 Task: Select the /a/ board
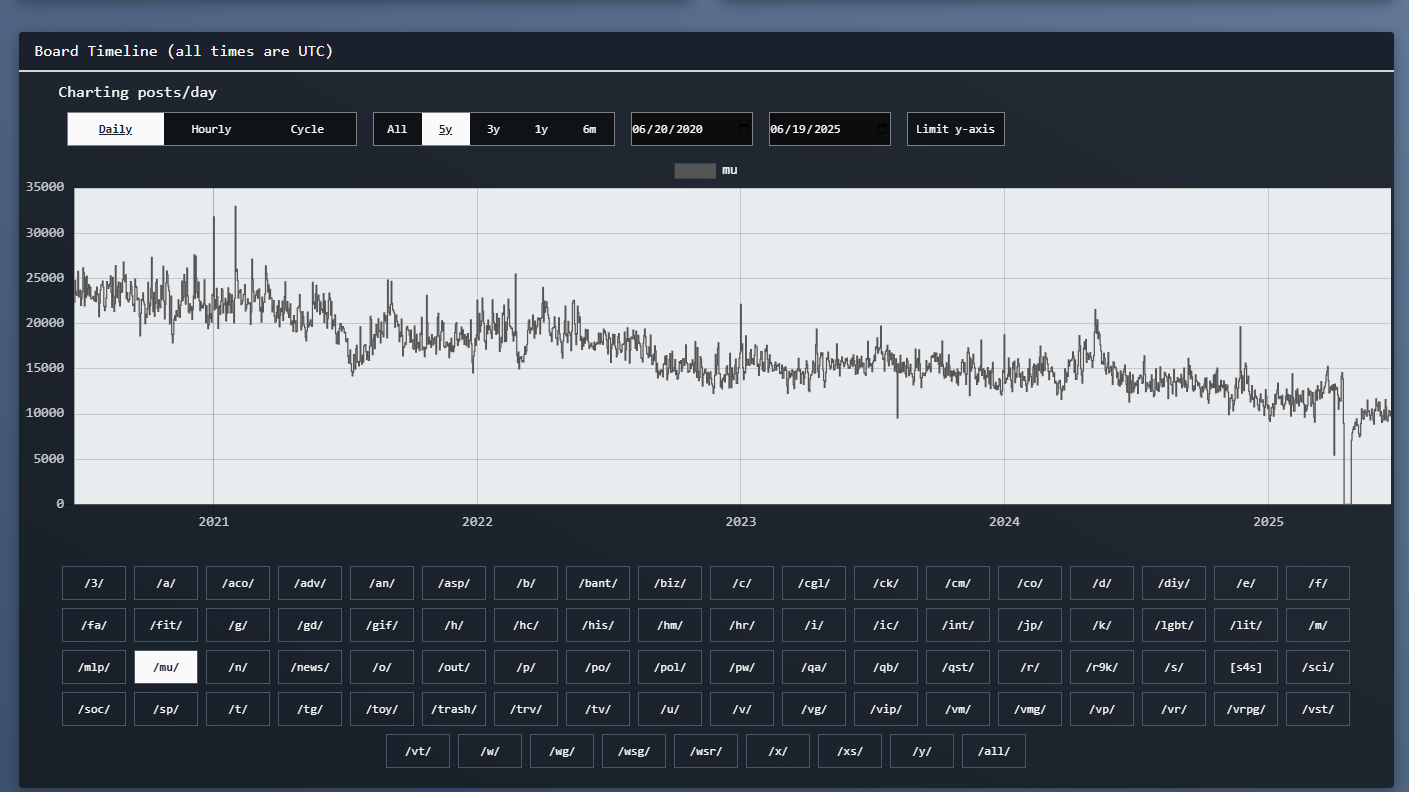[x=166, y=583]
